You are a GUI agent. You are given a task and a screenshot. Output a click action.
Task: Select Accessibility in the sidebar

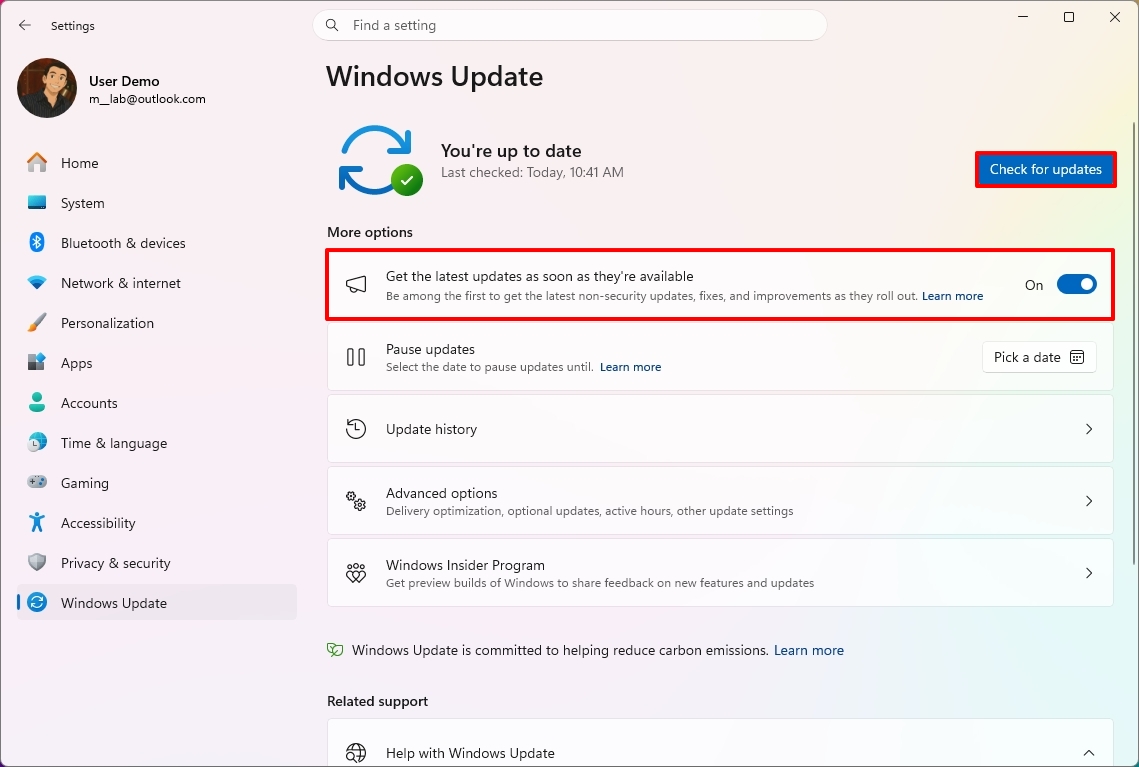[x=157, y=522]
